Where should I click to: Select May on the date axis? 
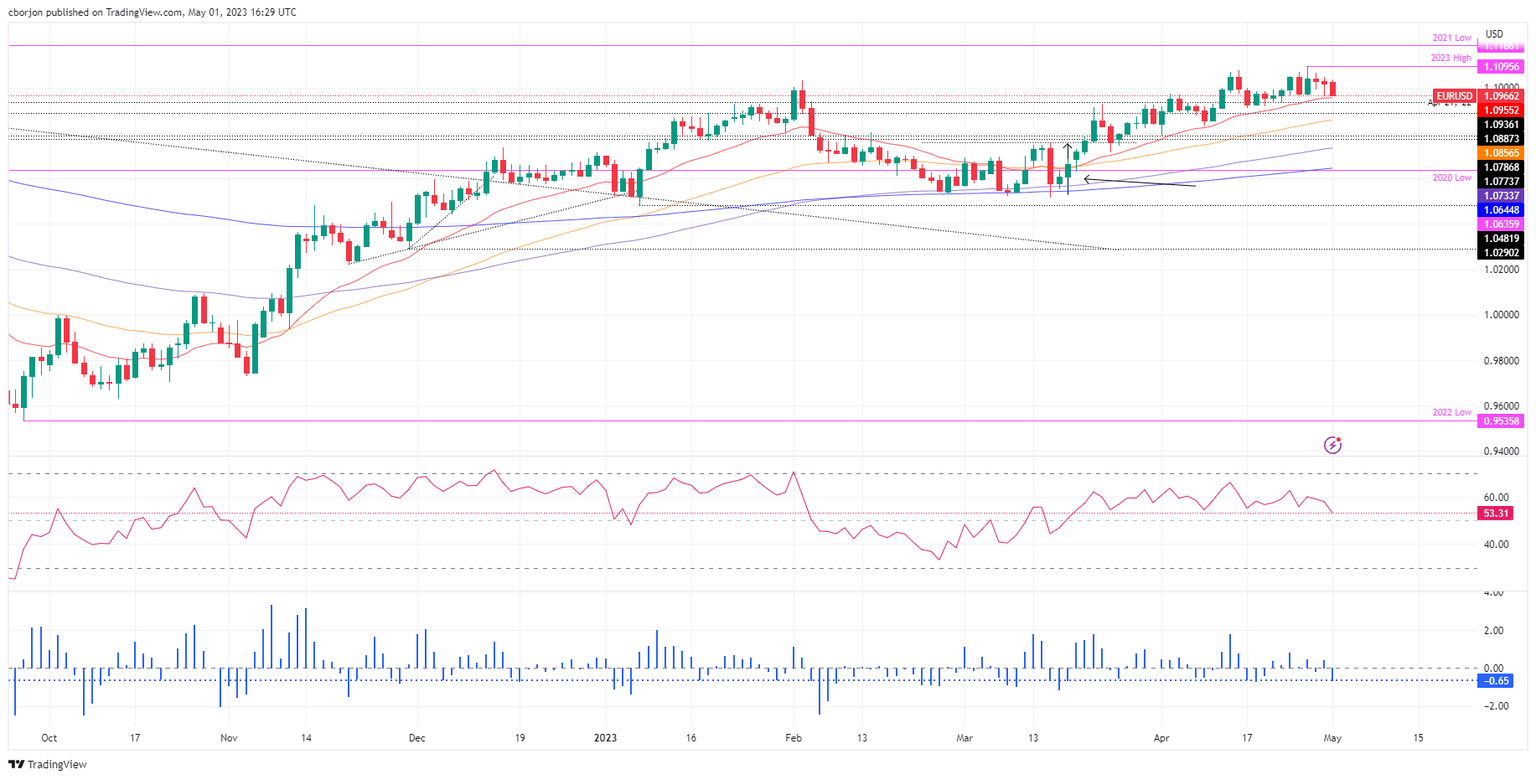[1334, 737]
